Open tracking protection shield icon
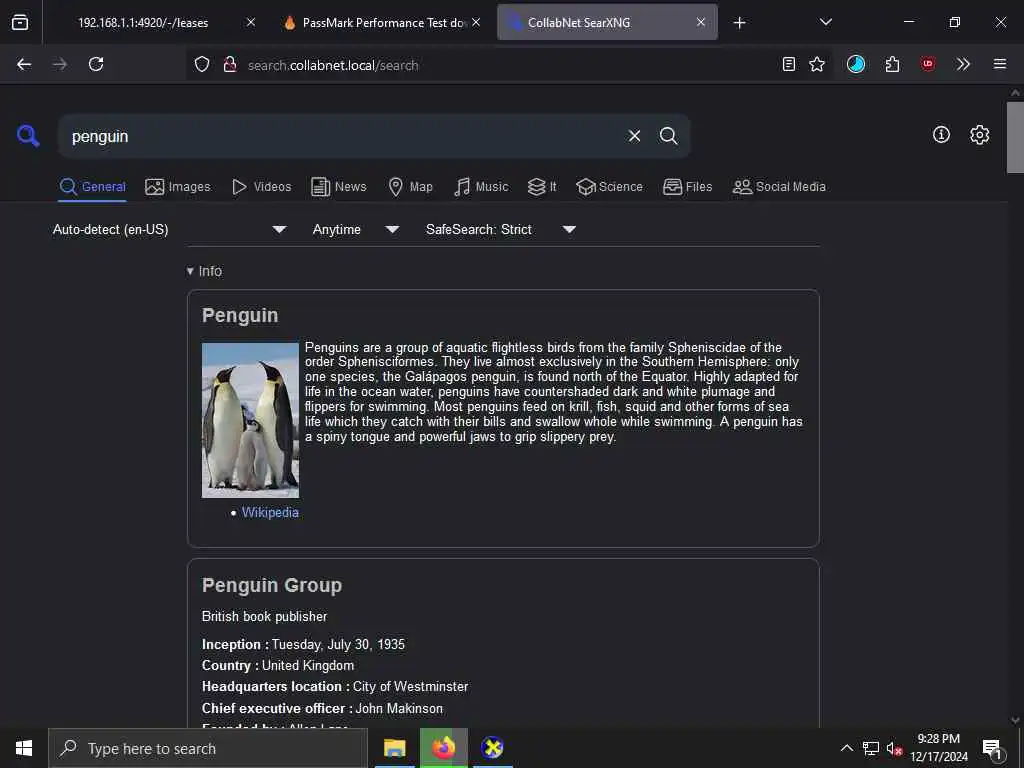This screenshot has width=1024, height=768. [x=202, y=64]
